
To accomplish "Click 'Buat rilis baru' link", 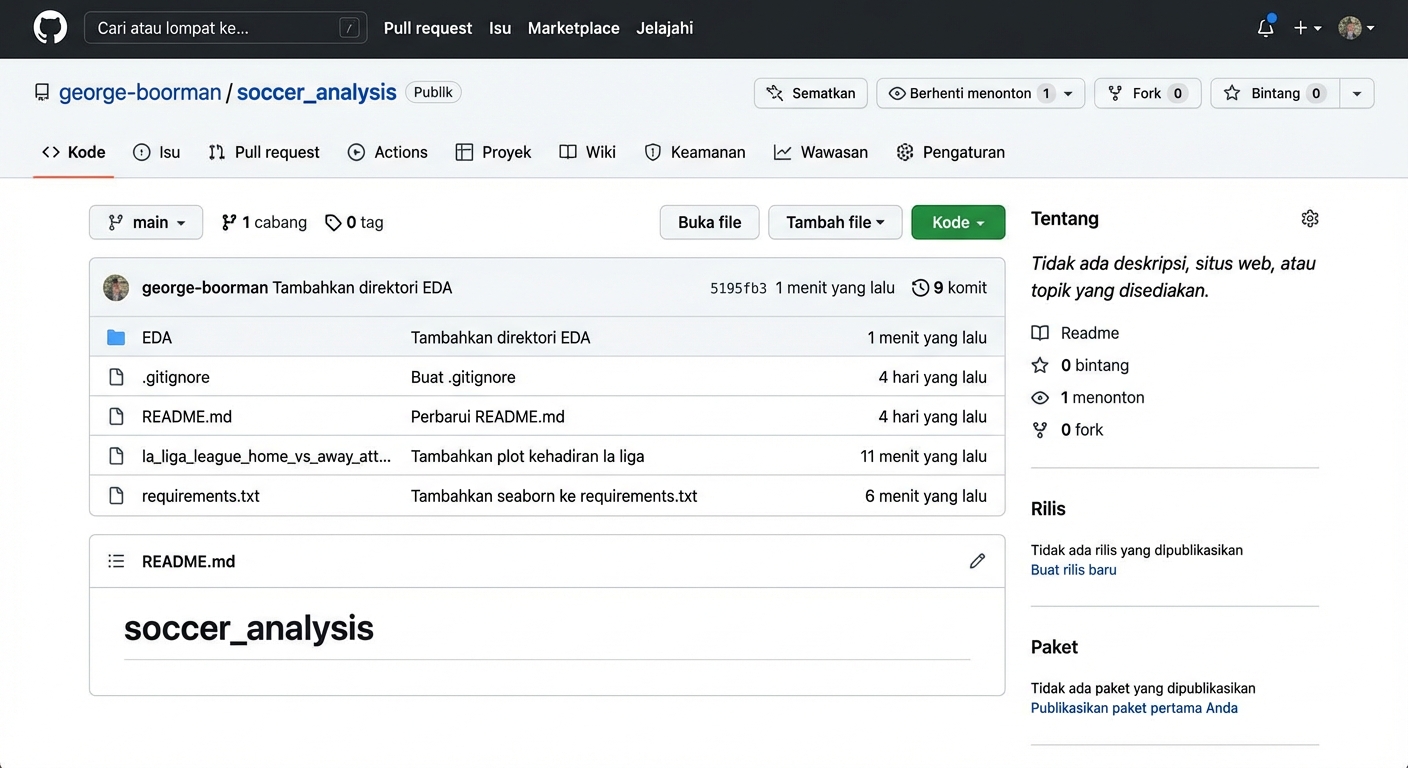I will click(1074, 570).
